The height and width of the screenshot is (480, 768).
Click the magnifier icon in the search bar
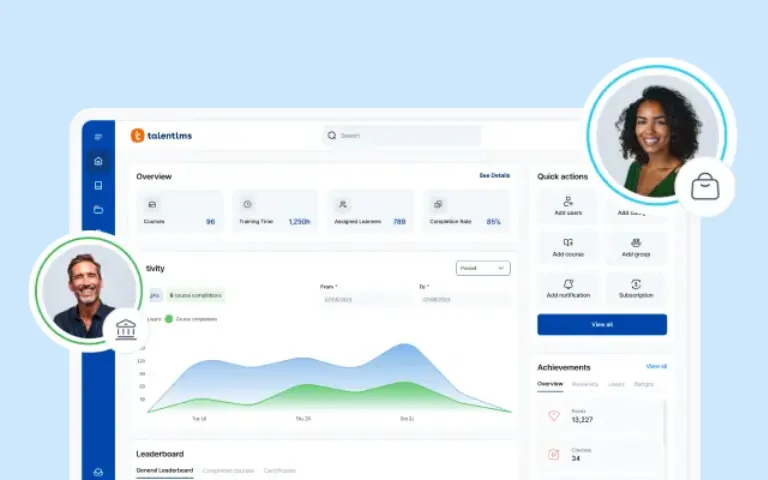[x=332, y=135]
